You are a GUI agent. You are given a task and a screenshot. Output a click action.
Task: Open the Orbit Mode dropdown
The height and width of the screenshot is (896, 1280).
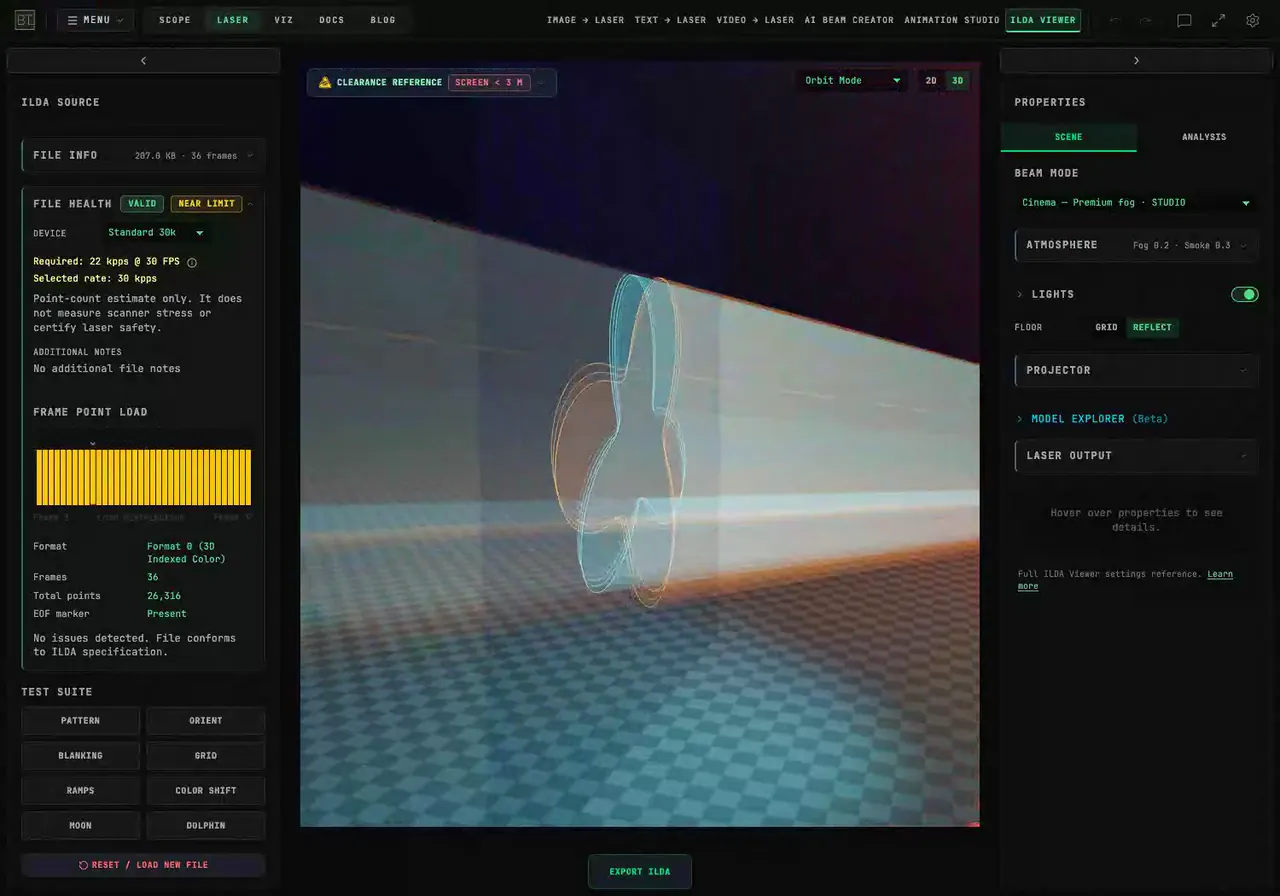pos(853,81)
